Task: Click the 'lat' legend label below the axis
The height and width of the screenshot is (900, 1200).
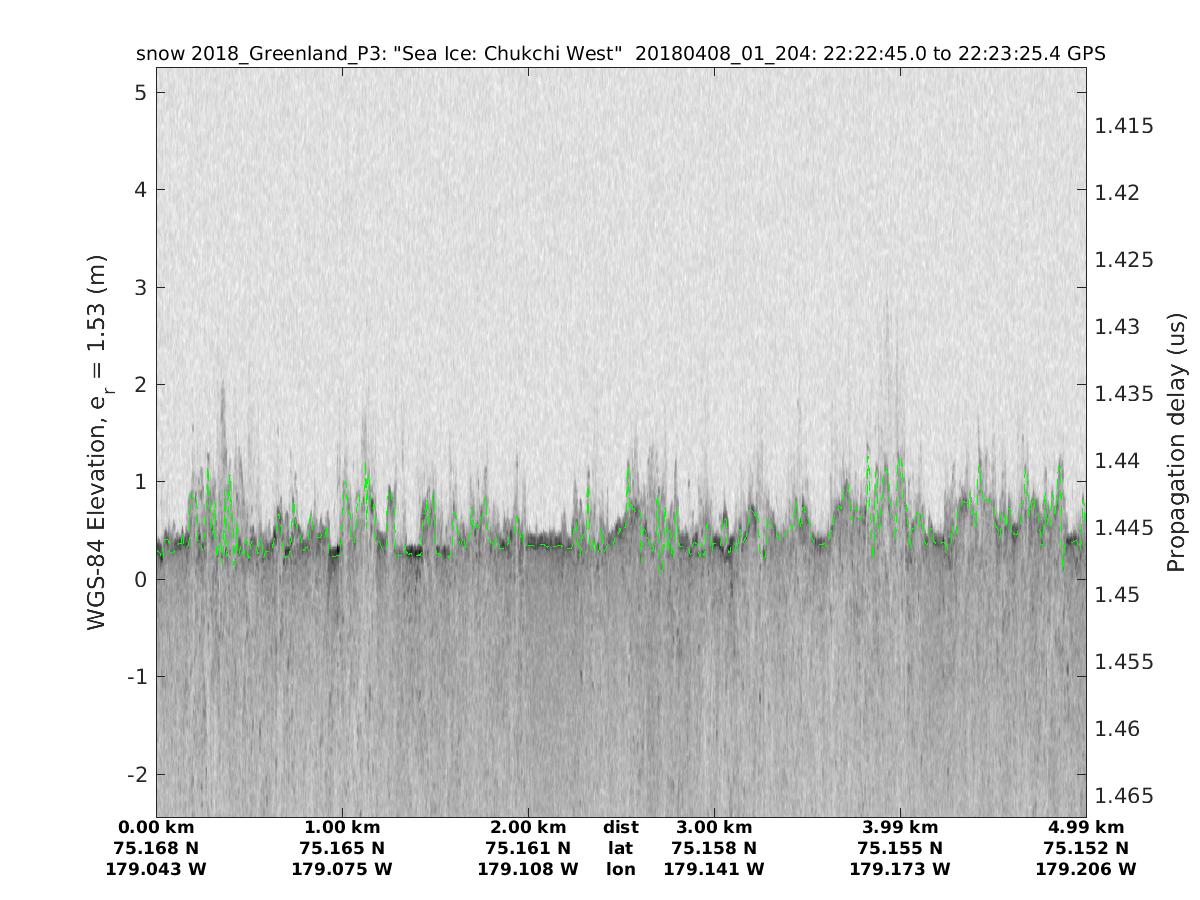Action: [620, 848]
